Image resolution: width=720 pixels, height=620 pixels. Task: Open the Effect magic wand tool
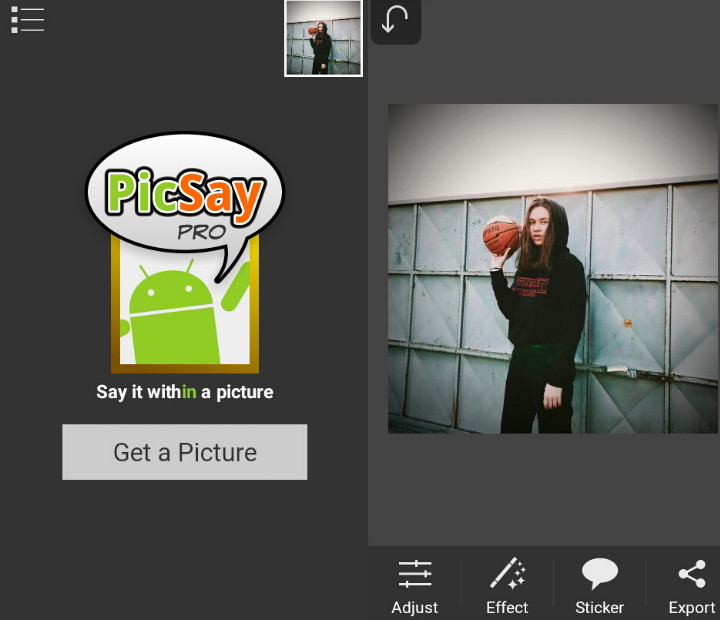pos(507,587)
